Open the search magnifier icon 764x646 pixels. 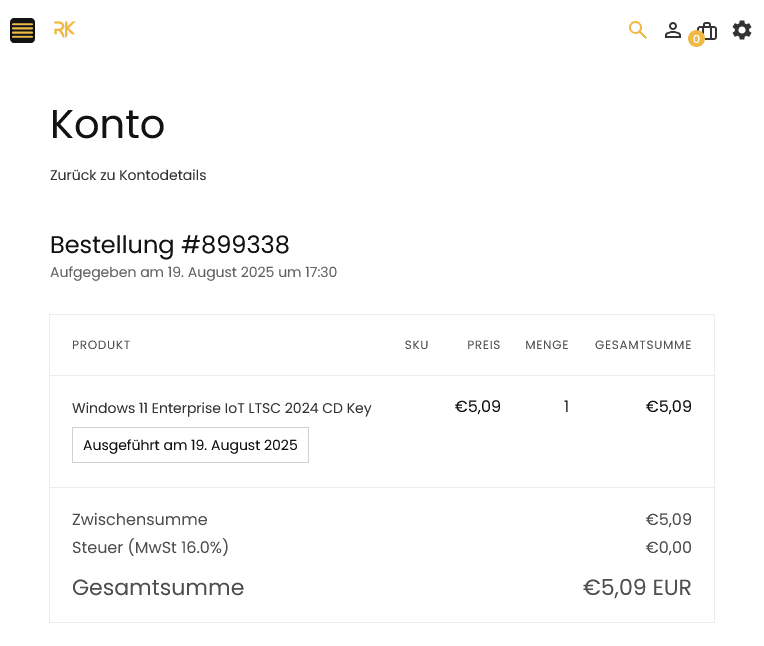coord(637,30)
